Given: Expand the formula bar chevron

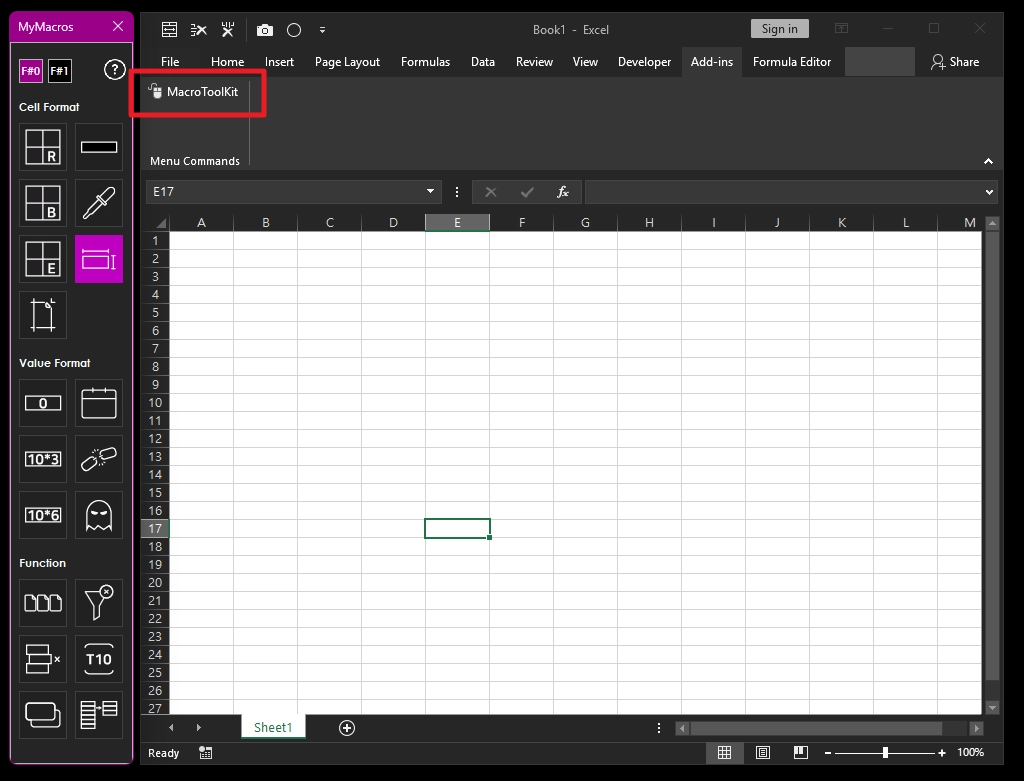Looking at the screenshot, I should pyautogui.click(x=989, y=192).
